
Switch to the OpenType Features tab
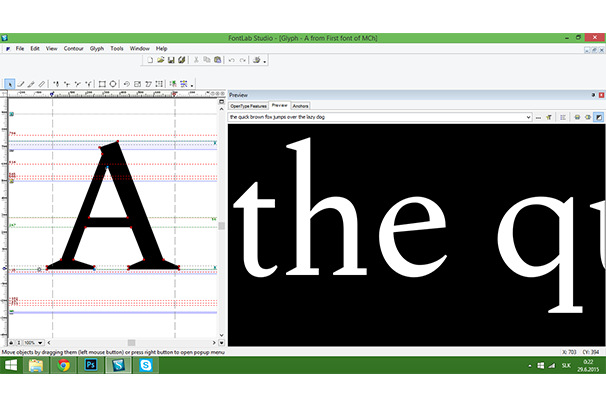coord(248,105)
